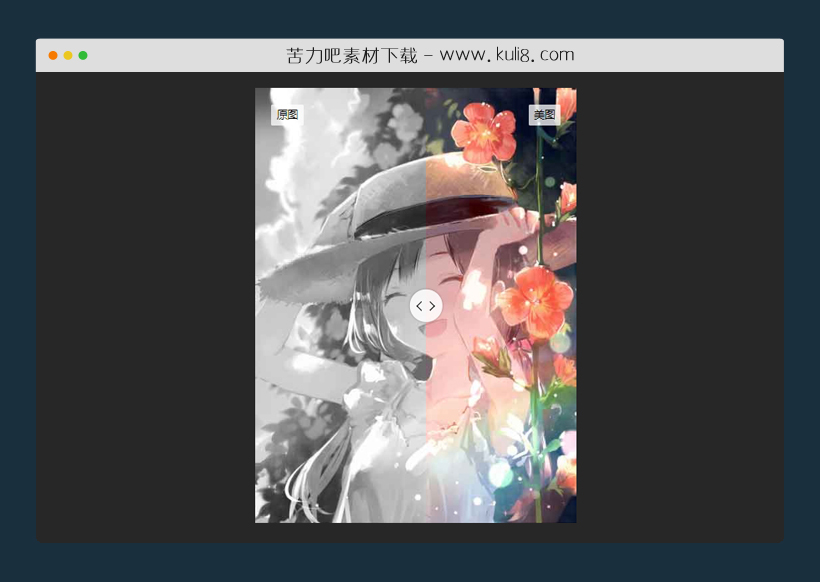Click the title text with www.kuli8.com
The width and height of the screenshot is (820, 582).
[430, 55]
